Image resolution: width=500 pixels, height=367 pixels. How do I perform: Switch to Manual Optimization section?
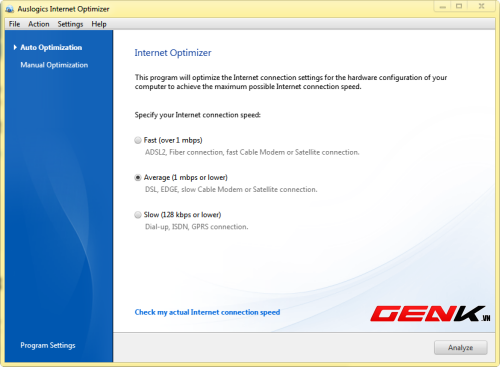(x=54, y=65)
